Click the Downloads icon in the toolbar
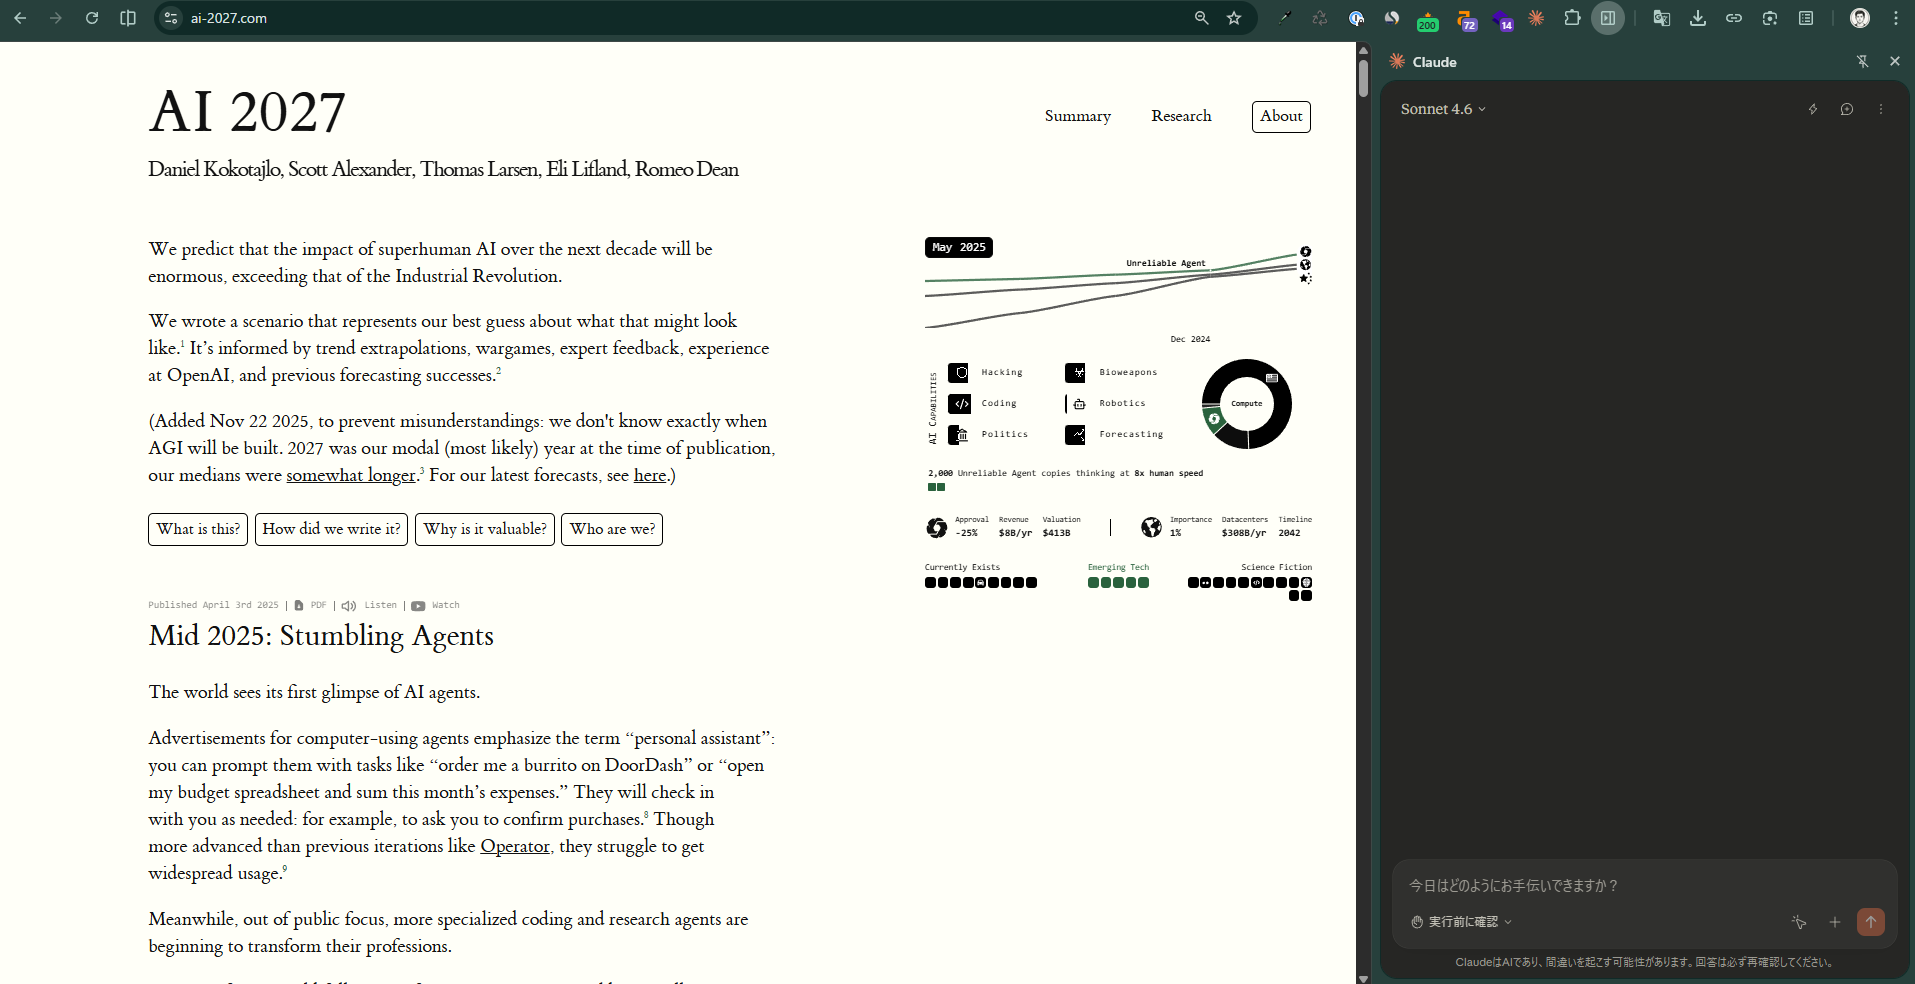Viewport: 1915px width, 984px height. click(1698, 18)
